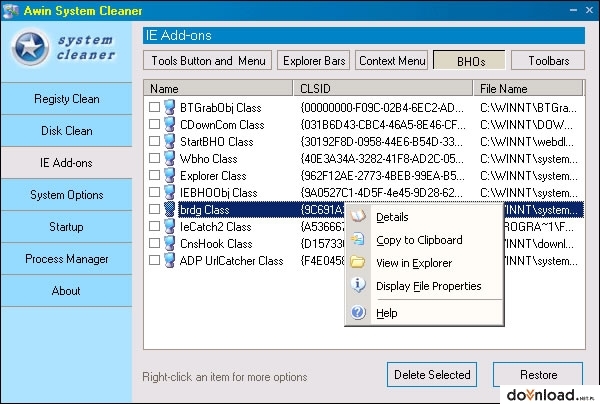Image resolution: width=600 pixels, height=404 pixels.
Task: Sort list by File Name column header
Action: pos(528,88)
